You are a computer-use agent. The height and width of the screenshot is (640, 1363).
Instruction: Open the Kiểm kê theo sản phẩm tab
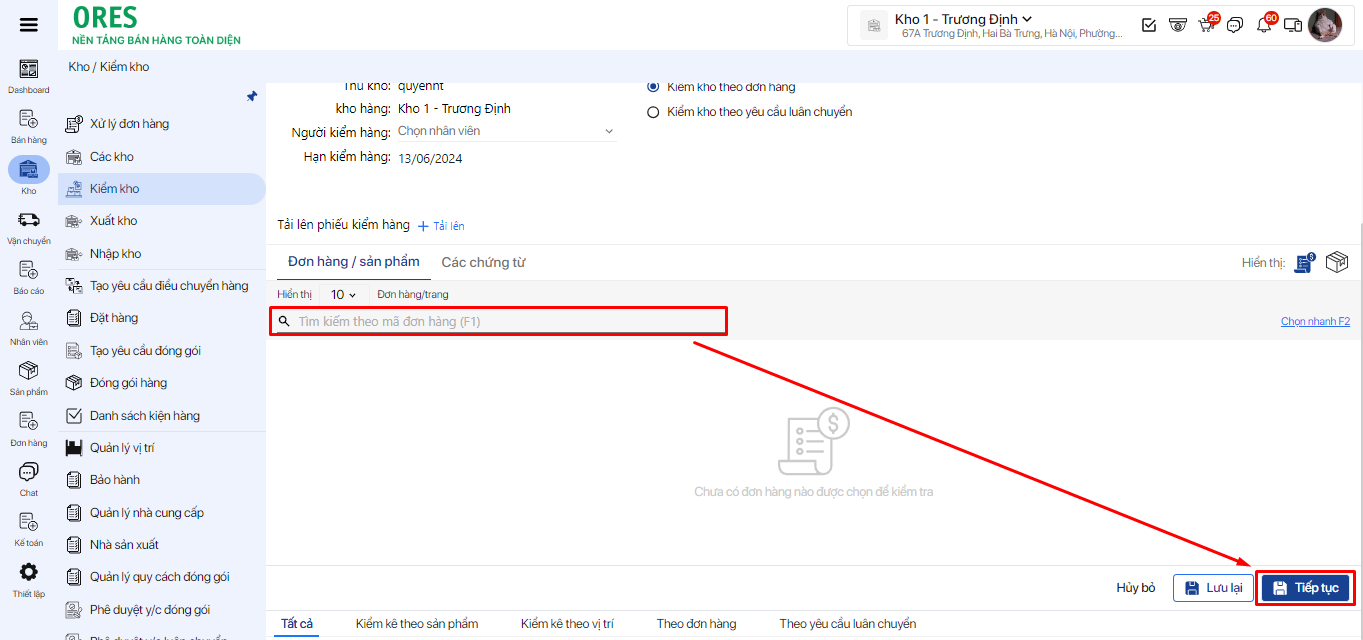click(x=417, y=624)
